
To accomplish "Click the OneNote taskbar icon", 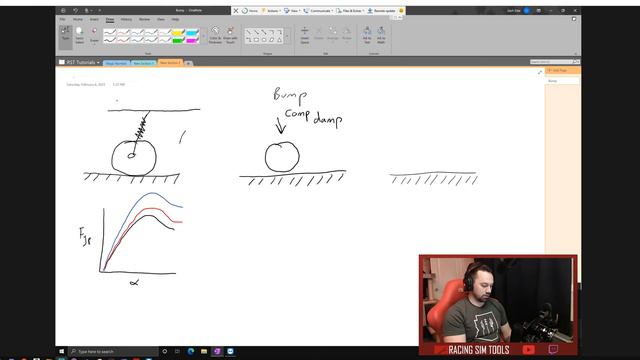I will click(217, 351).
